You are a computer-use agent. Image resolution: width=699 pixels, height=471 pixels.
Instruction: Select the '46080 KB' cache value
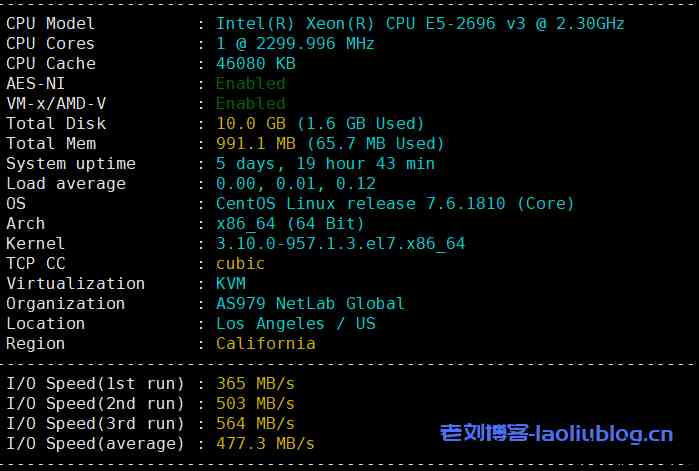pos(255,63)
